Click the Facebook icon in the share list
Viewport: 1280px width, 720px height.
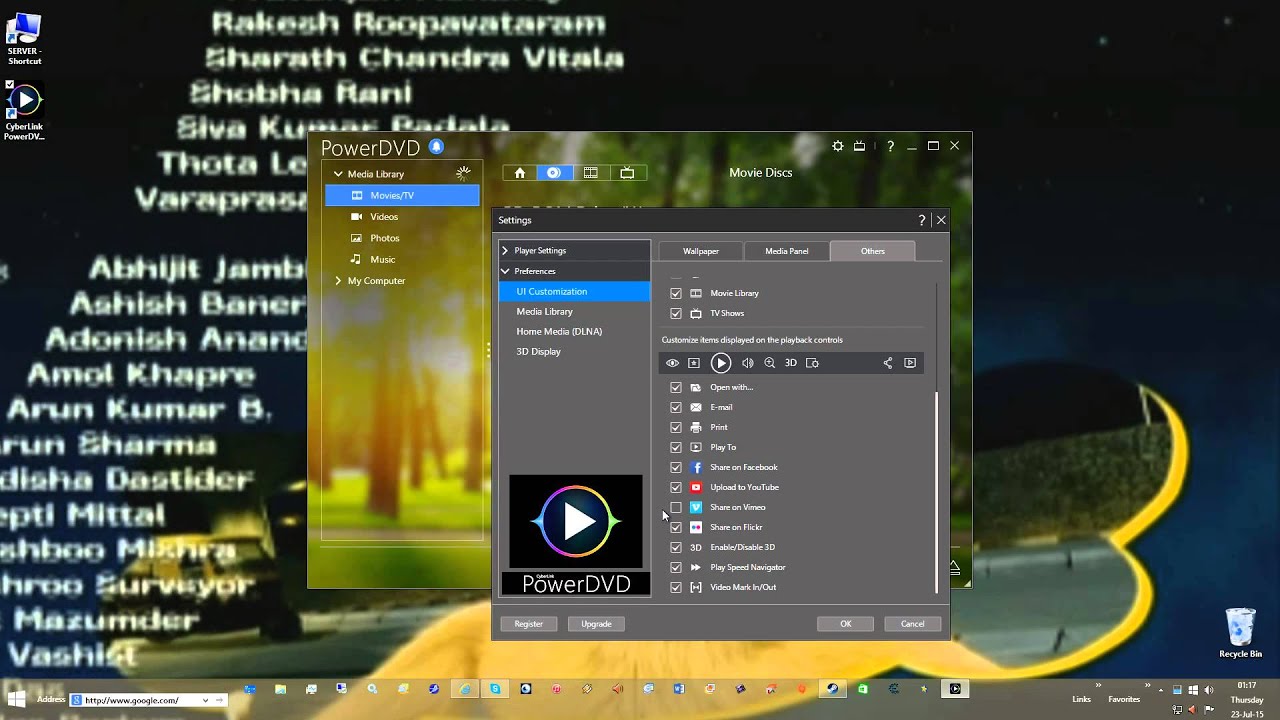[x=696, y=467]
